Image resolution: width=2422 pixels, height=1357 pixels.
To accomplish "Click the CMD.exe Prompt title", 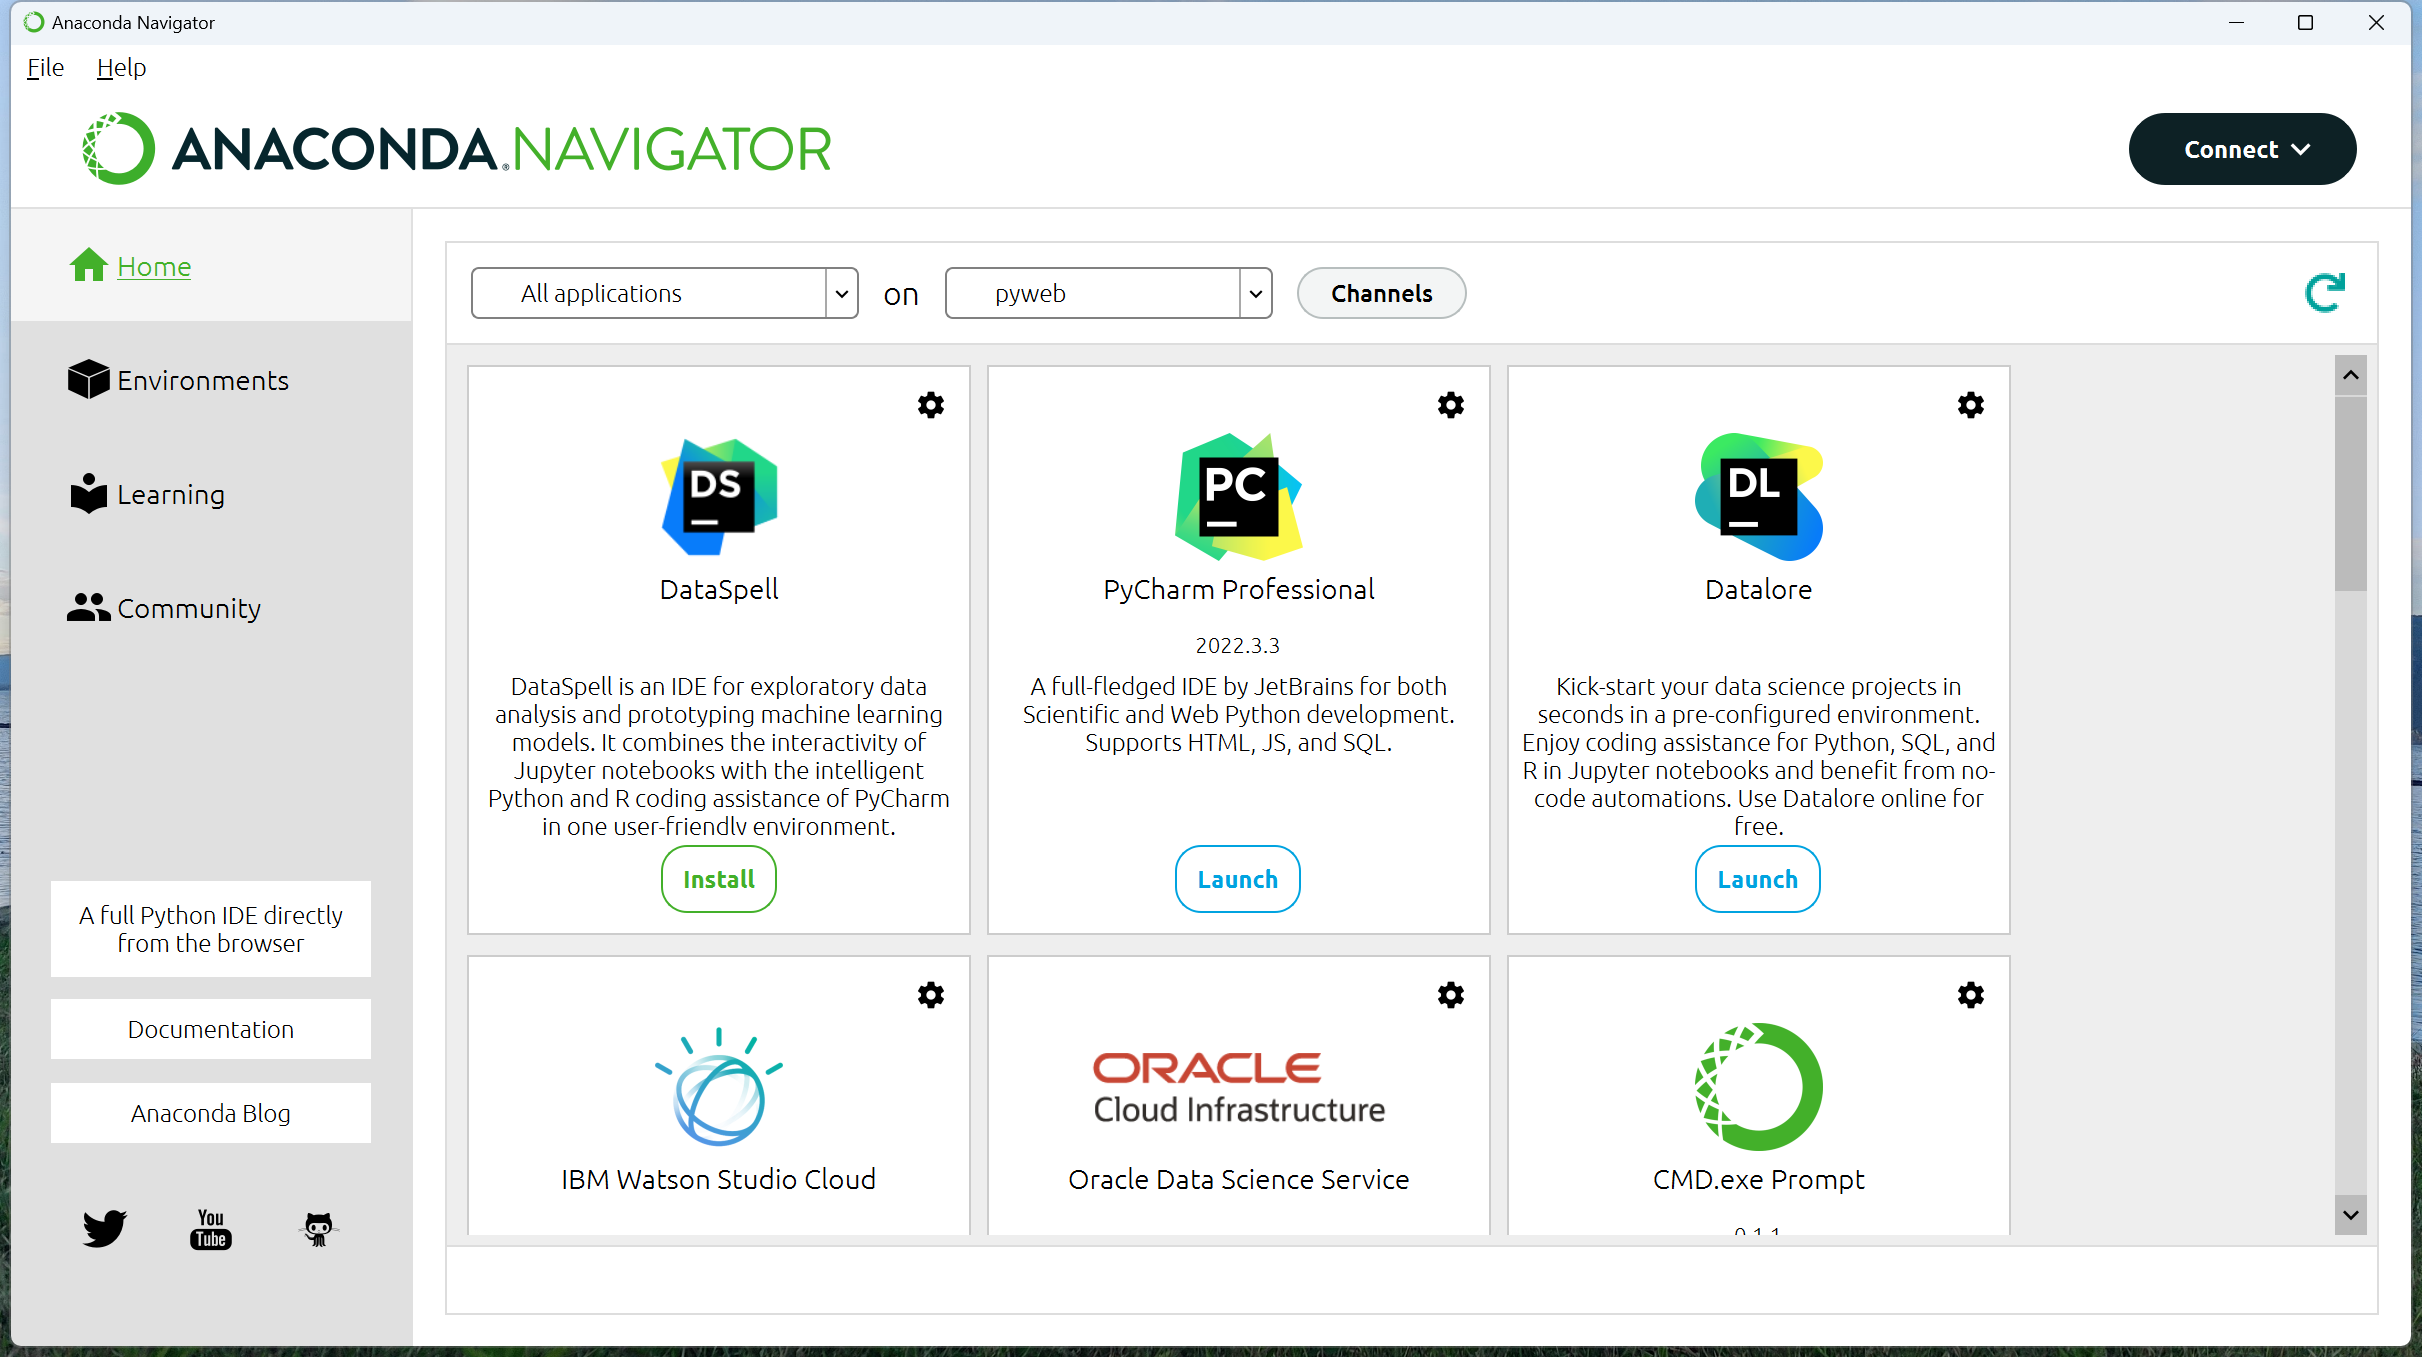I will (1758, 1179).
